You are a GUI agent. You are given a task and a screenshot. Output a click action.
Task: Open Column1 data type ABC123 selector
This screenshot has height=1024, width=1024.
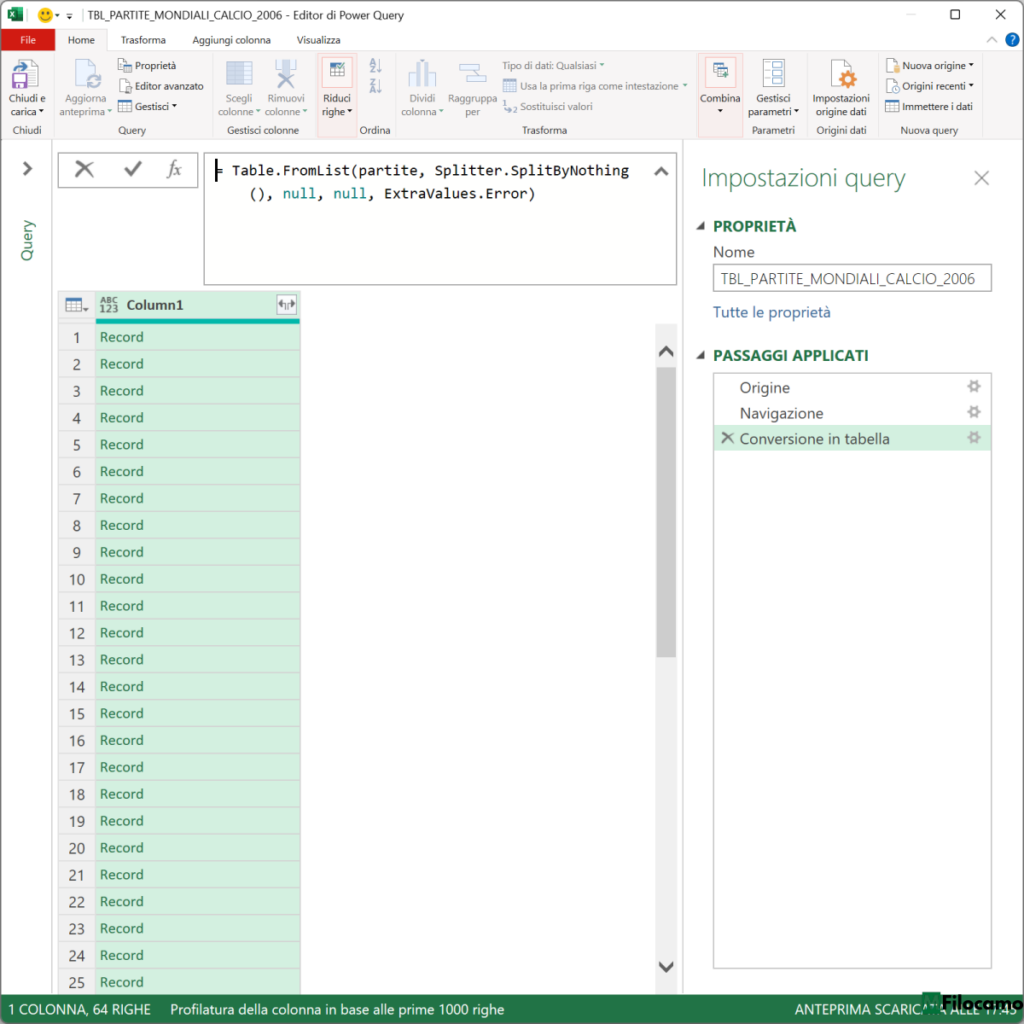click(108, 304)
